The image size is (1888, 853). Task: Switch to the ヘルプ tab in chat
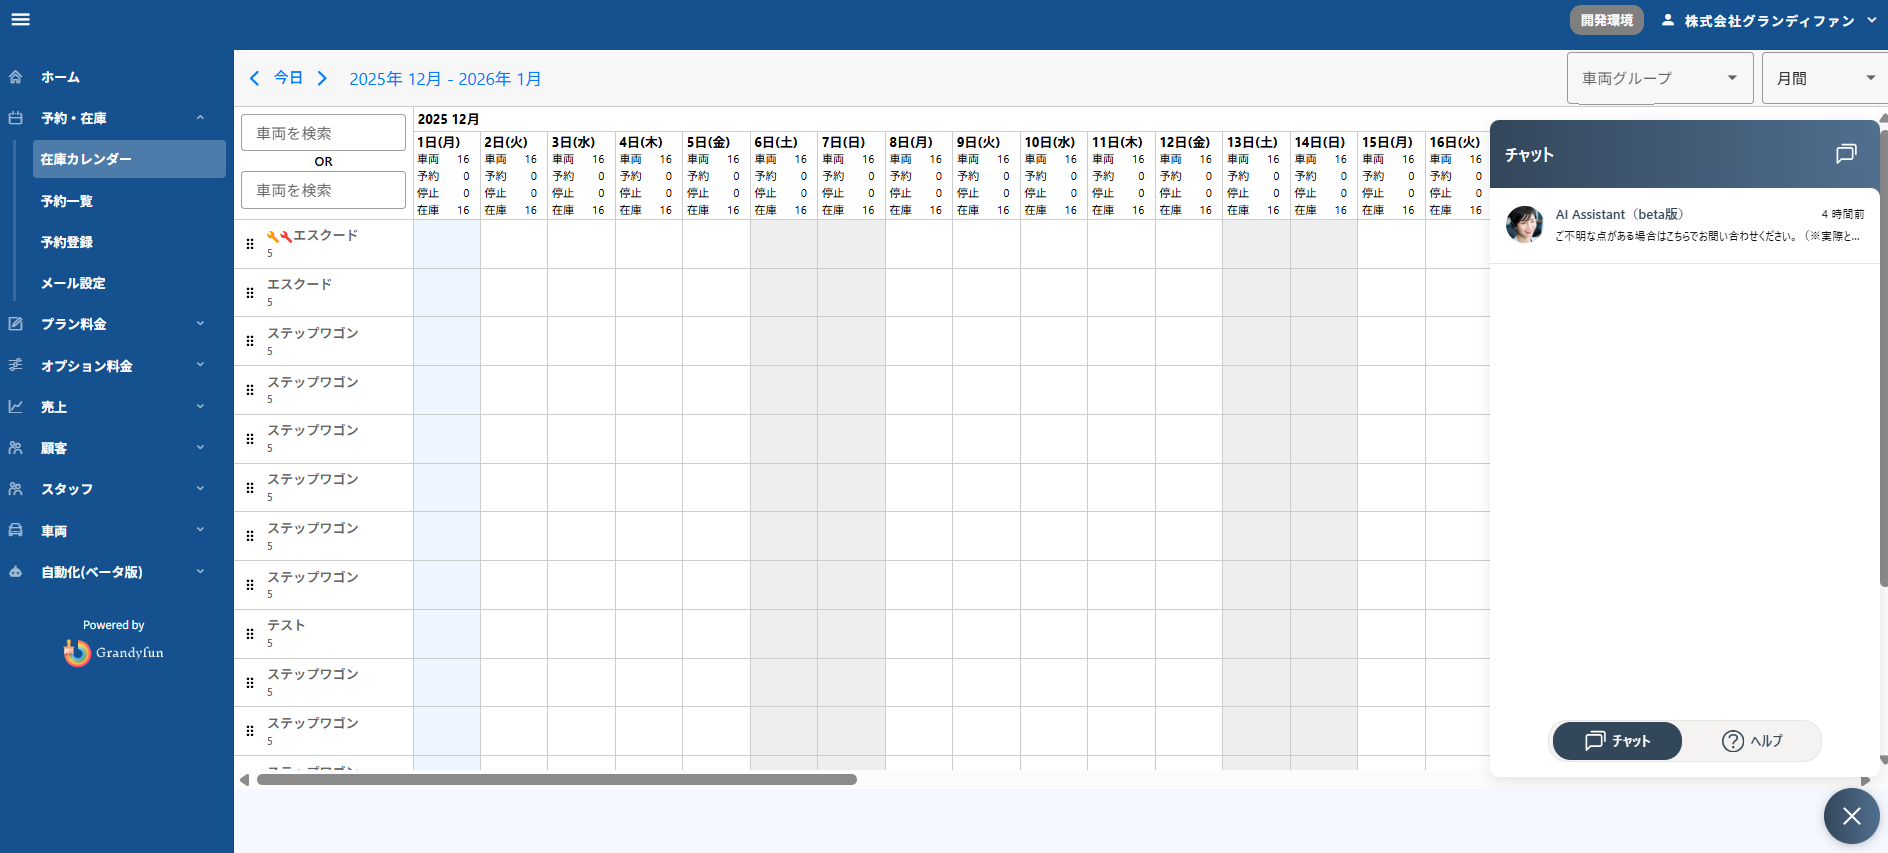pos(1752,741)
